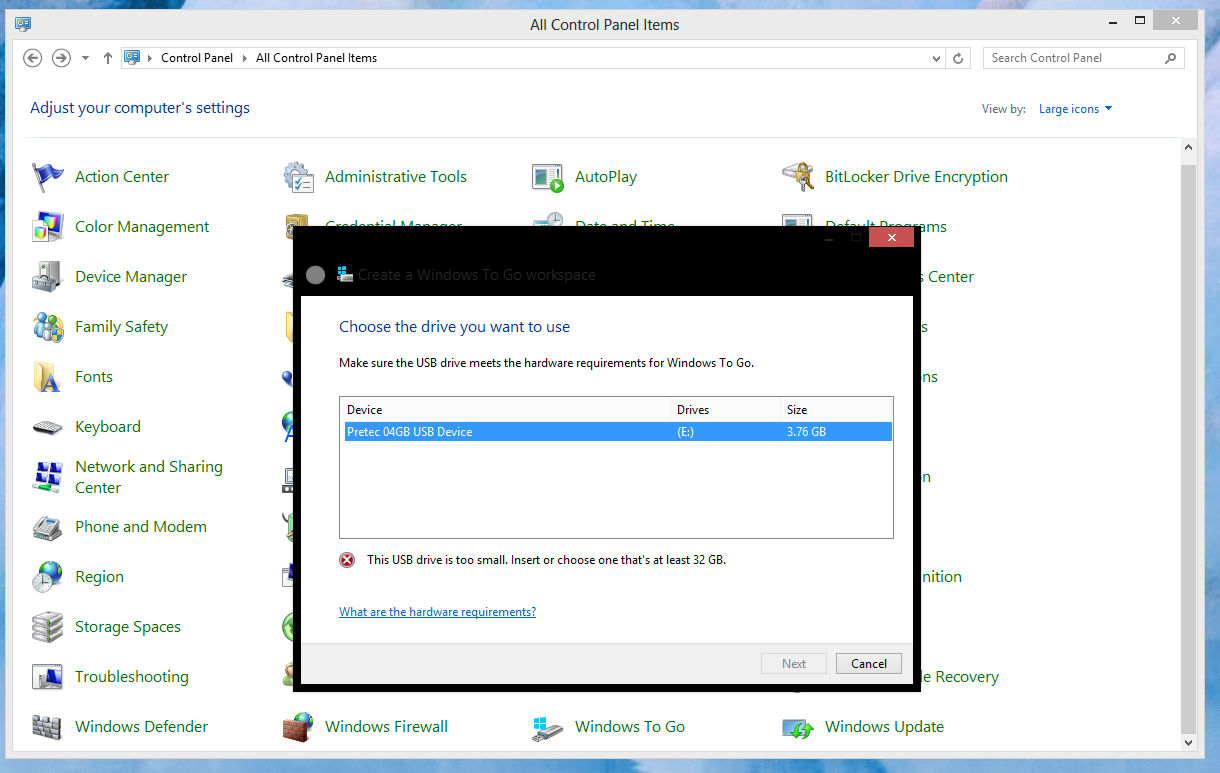This screenshot has width=1220, height=773.
Task: Click the search magnifier icon
Action: (x=1171, y=58)
